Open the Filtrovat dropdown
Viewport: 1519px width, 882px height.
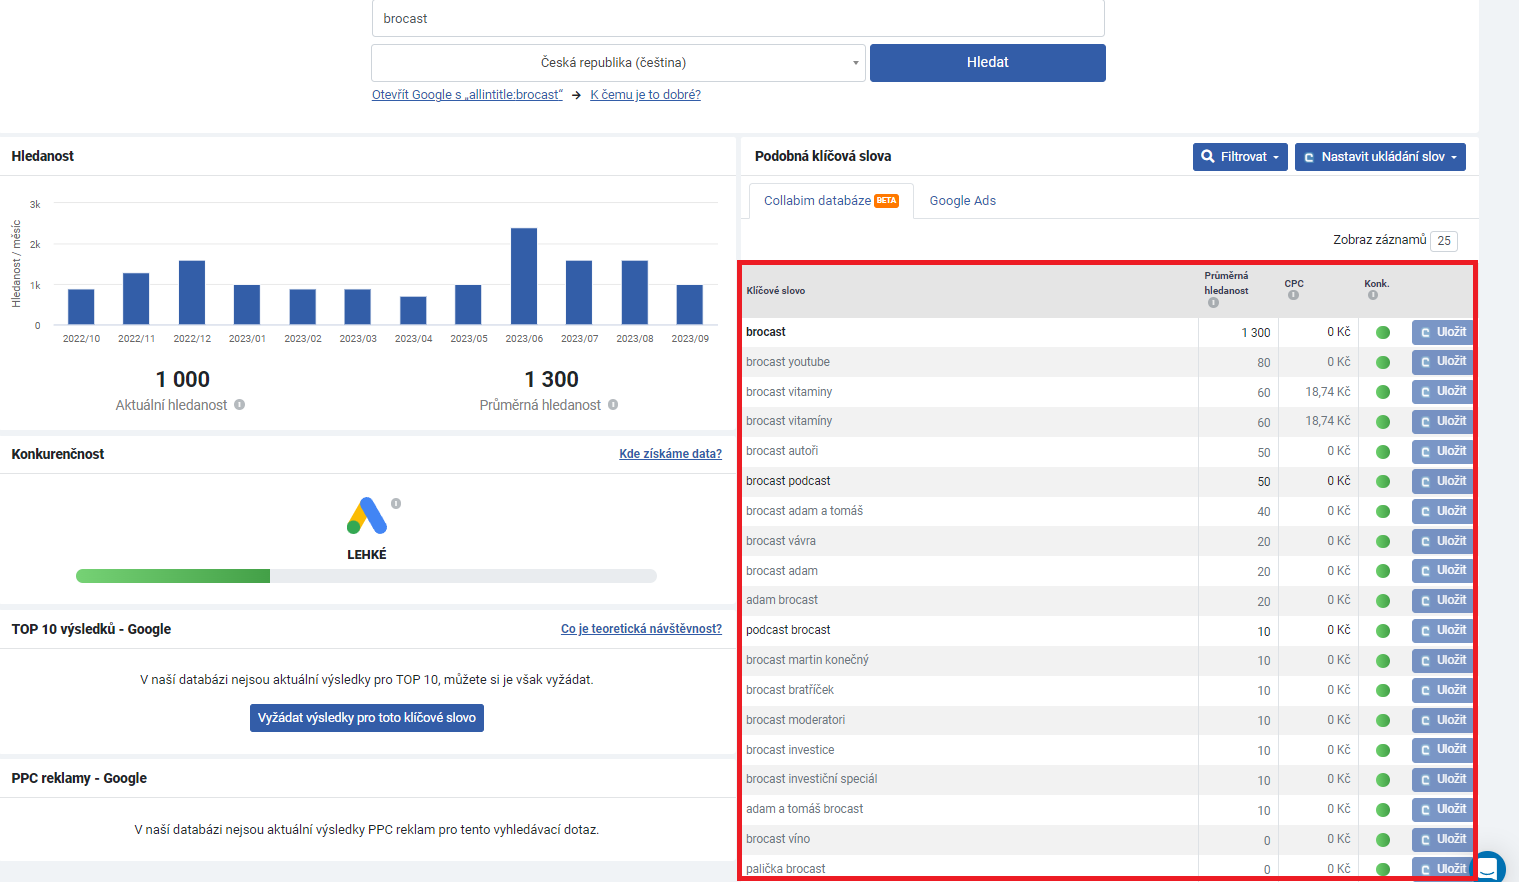[1240, 157]
